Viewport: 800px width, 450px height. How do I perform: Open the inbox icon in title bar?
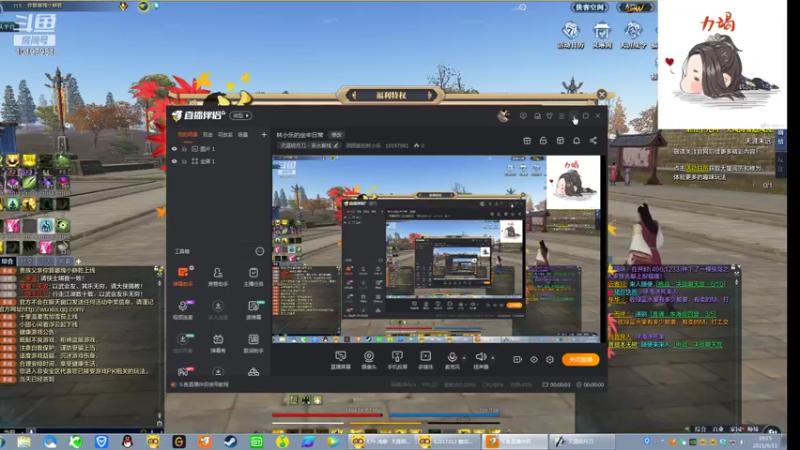(537, 116)
